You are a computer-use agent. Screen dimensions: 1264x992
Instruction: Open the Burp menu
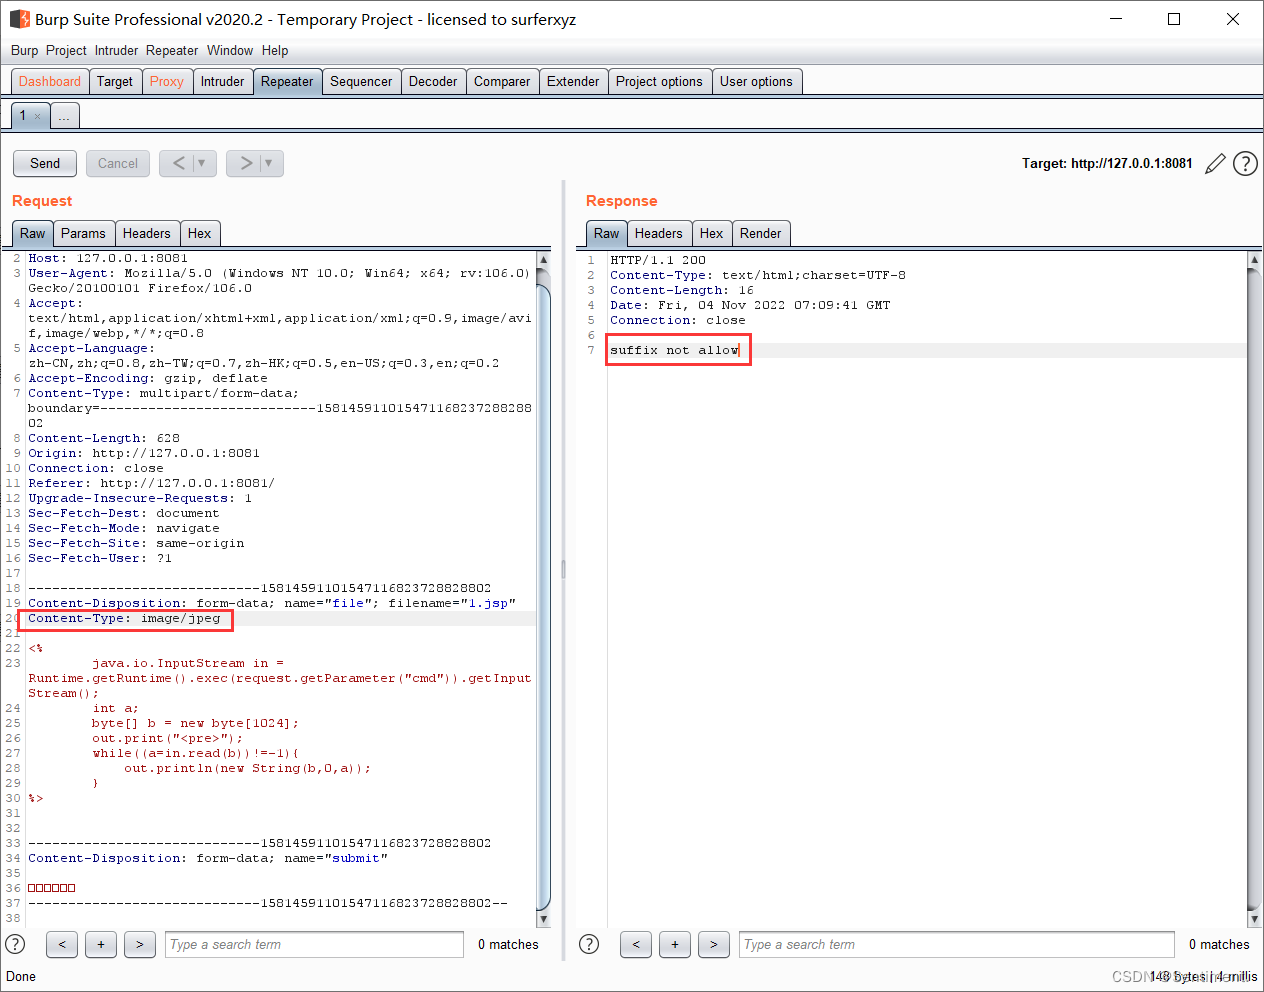pyautogui.click(x=24, y=50)
